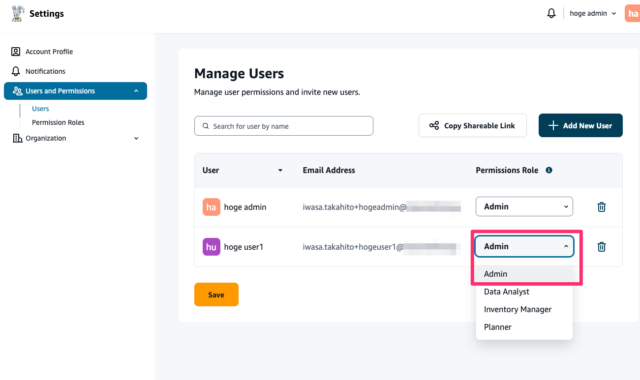The width and height of the screenshot is (640, 380).
Task: Click the app logo beside Settings
Action: click(x=17, y=13)
